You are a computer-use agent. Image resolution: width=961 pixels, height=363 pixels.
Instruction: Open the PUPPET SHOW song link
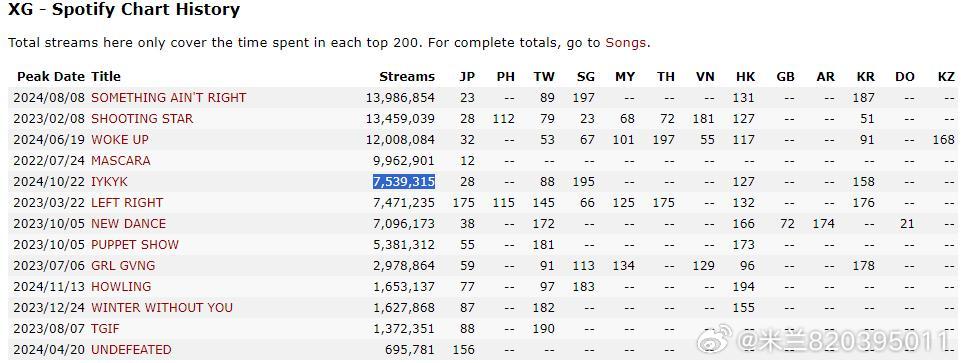[135, 244]
